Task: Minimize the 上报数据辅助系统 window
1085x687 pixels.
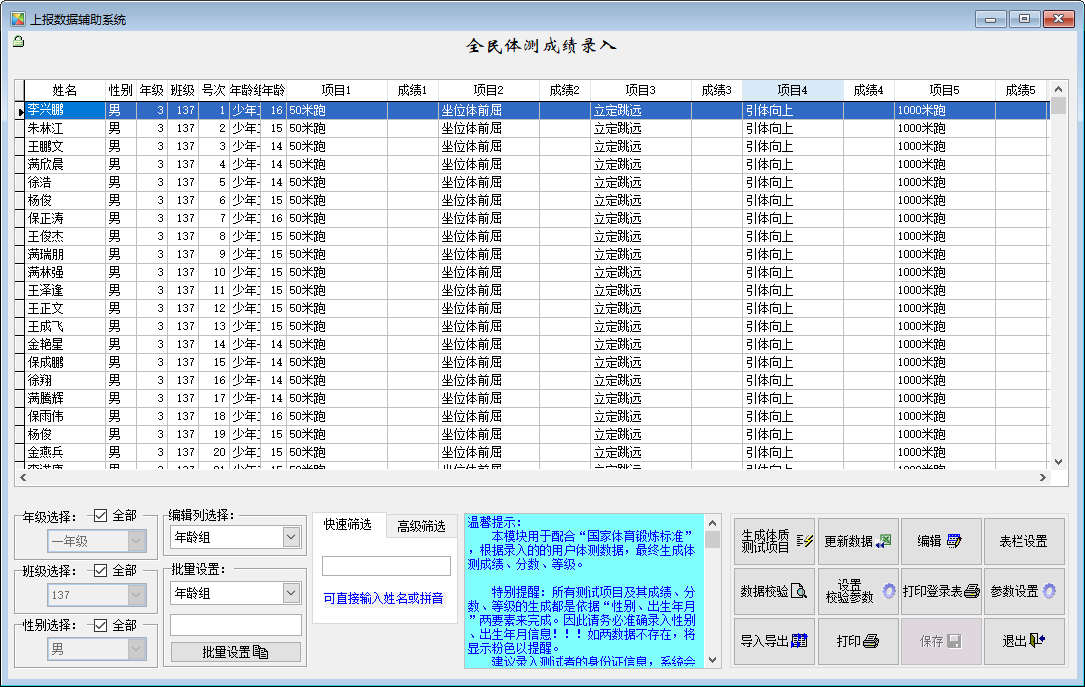Action: 990,19
